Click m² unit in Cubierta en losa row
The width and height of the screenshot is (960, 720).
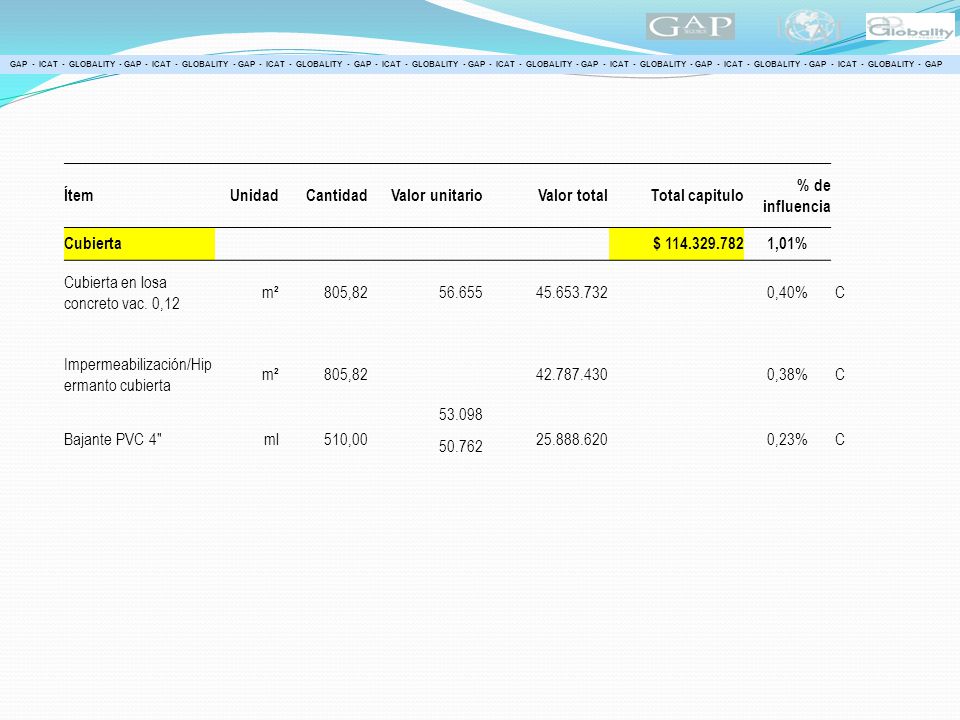coord(270,293)
